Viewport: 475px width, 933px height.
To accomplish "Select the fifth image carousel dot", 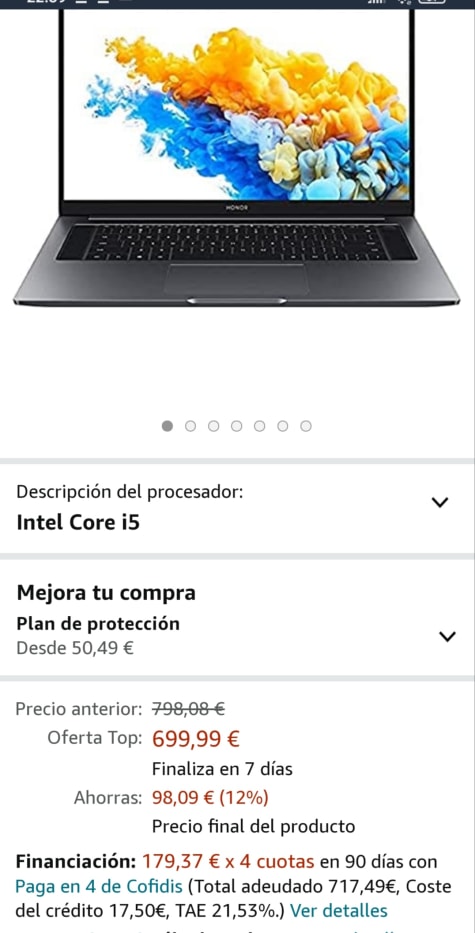I will (x=260, y=426).
